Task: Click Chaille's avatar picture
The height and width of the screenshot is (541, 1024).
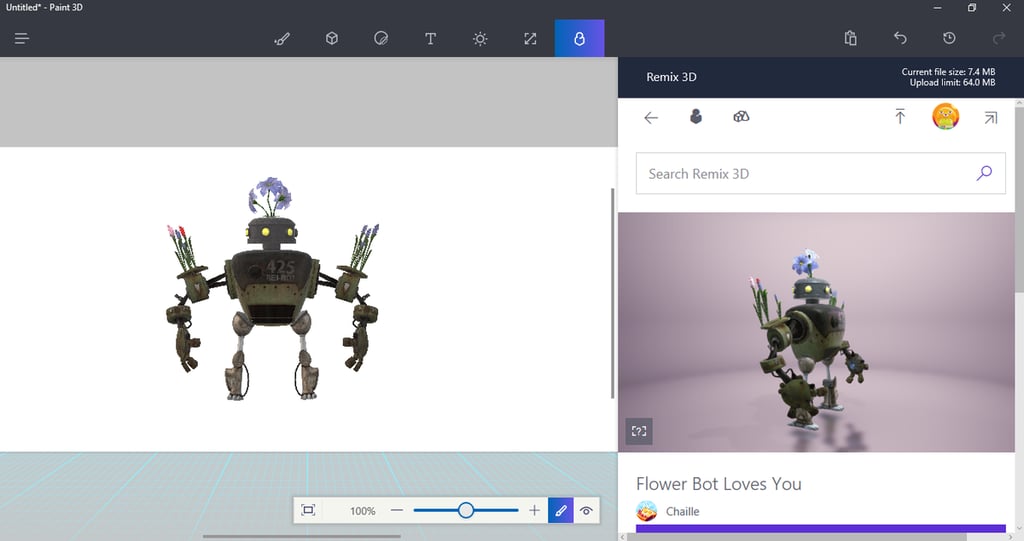Action: coord(647,511)
